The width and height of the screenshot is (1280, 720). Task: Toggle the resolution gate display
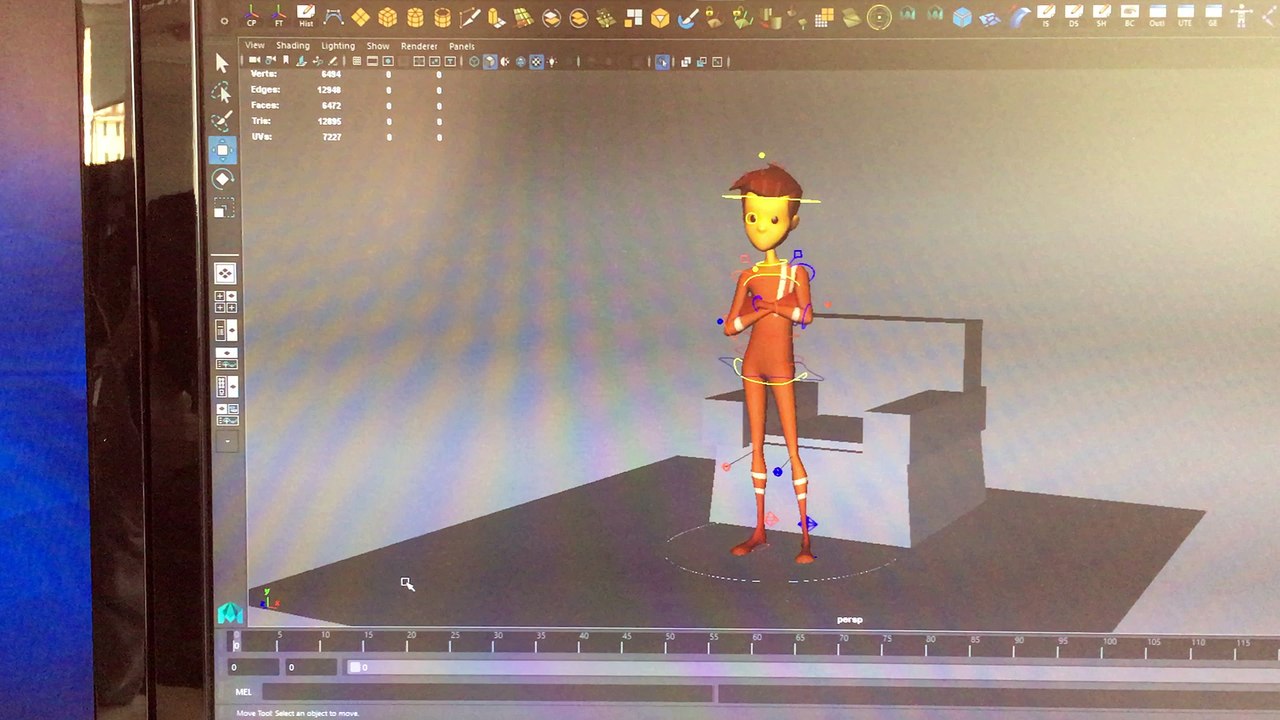coord(388,61)
